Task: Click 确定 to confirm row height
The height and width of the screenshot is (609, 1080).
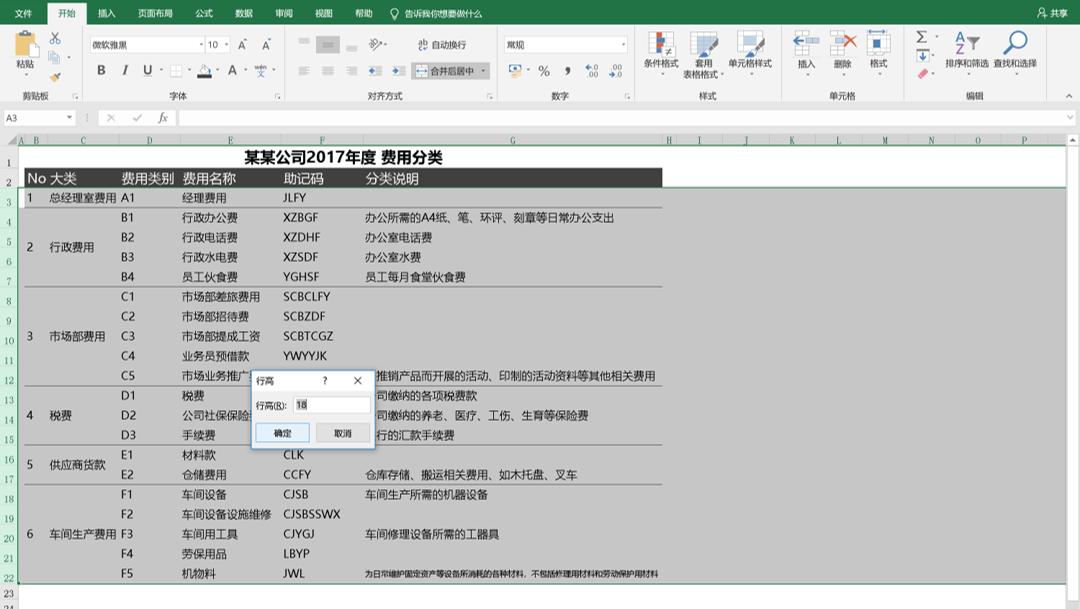Action: [x=283, y=432]
